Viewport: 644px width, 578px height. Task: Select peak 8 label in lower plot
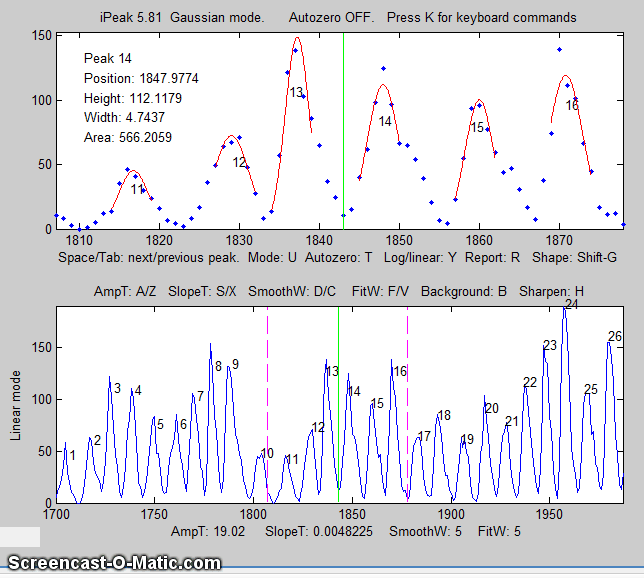(218, 366)
